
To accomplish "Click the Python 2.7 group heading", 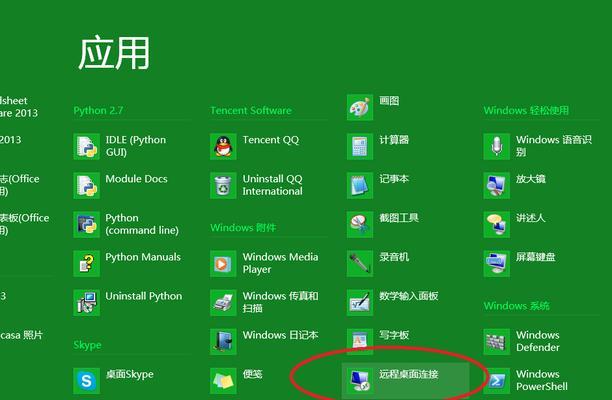I will (x=98, y=110).
